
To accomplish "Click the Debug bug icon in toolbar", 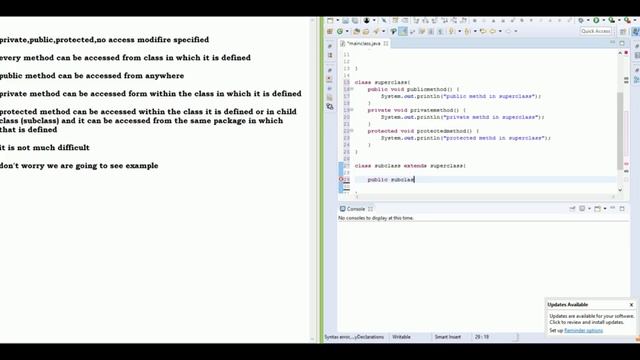I will (x=580, y=20).
